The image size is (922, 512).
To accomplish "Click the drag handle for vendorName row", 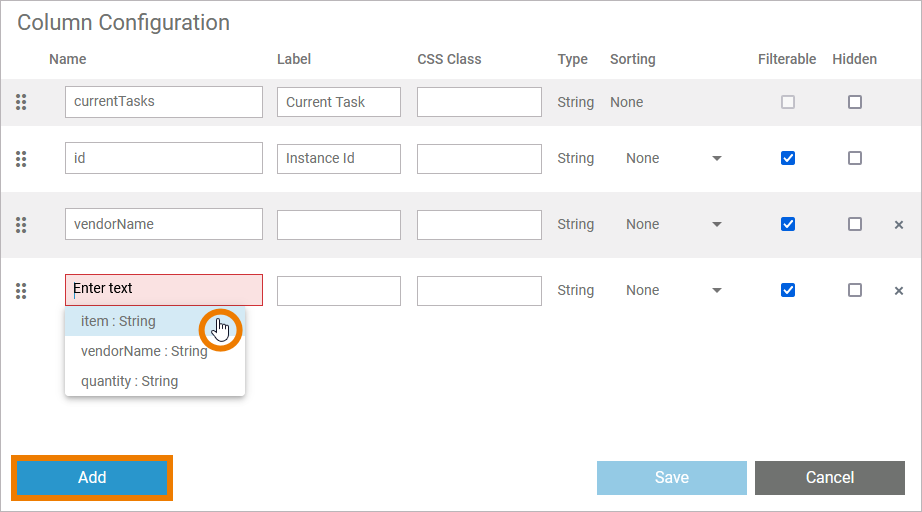I will coord(21,224).
